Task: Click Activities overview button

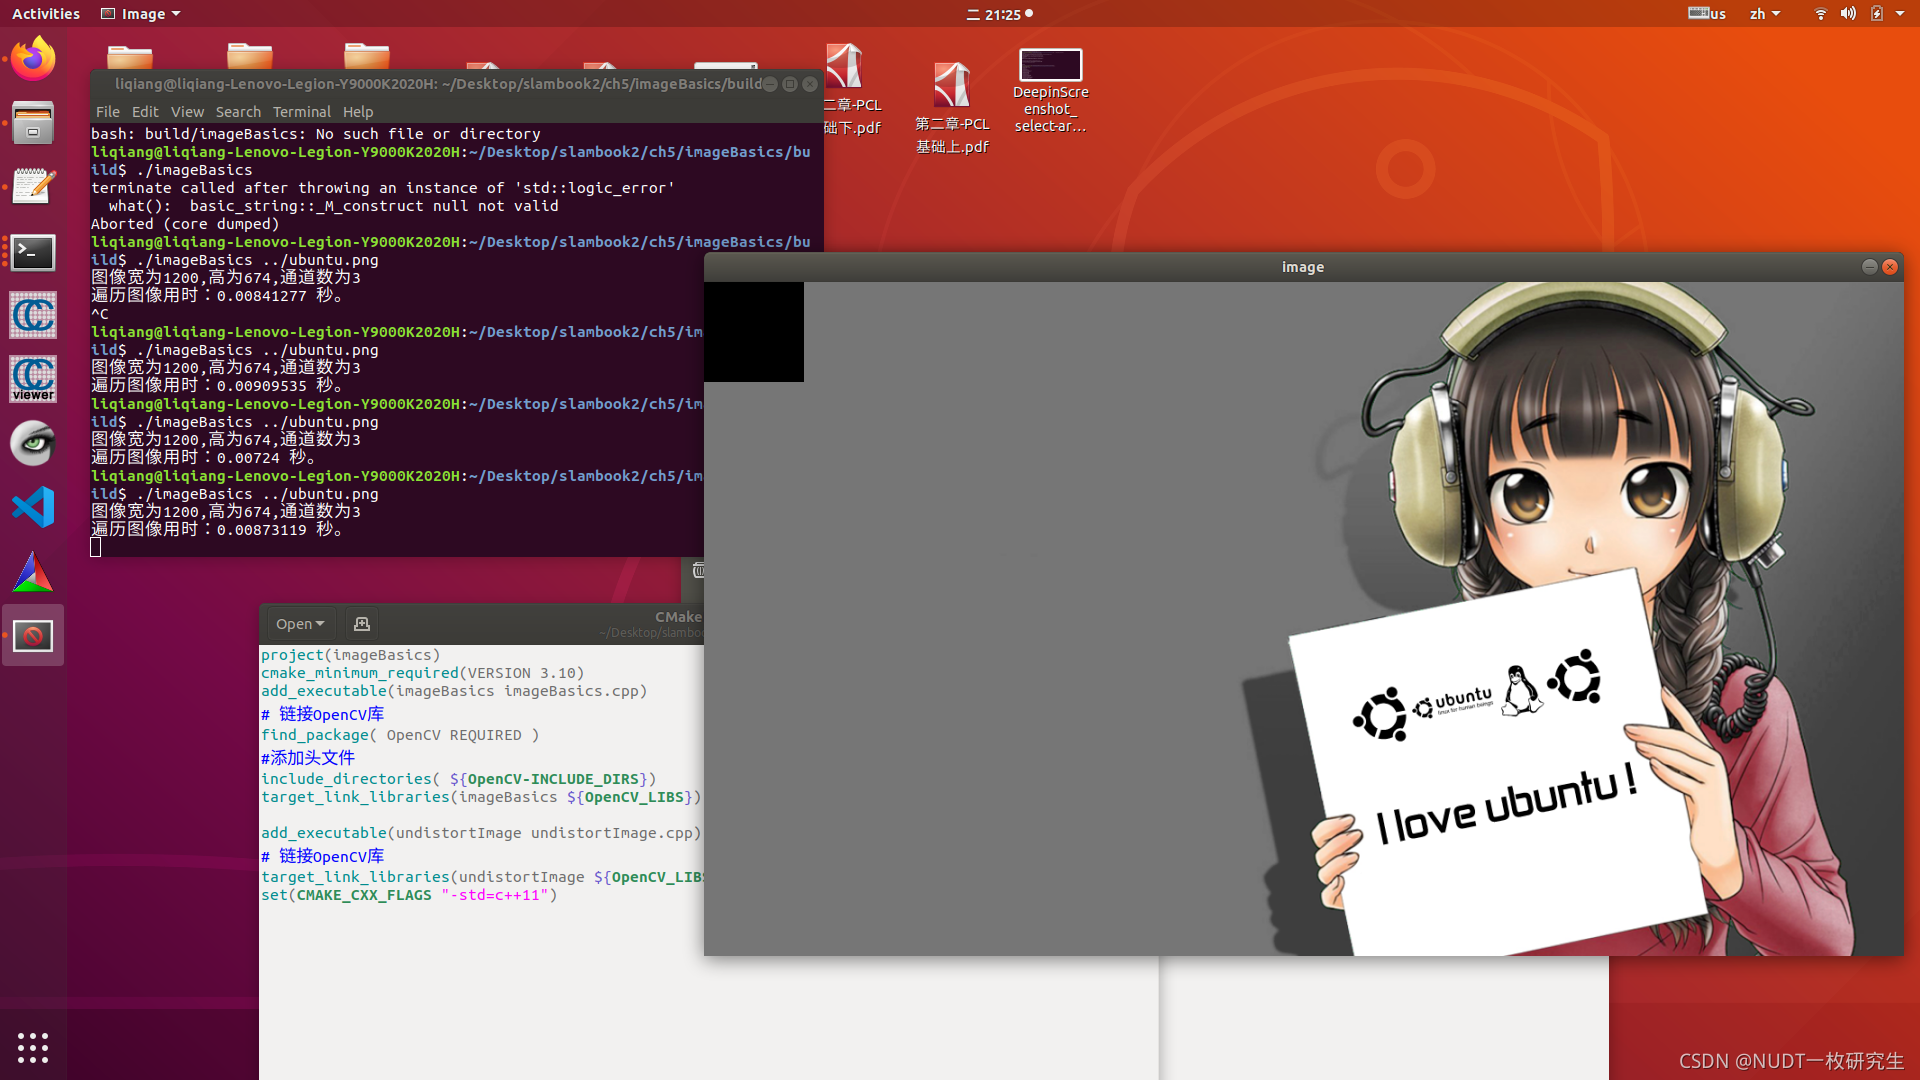Action: tap(46, 14)
